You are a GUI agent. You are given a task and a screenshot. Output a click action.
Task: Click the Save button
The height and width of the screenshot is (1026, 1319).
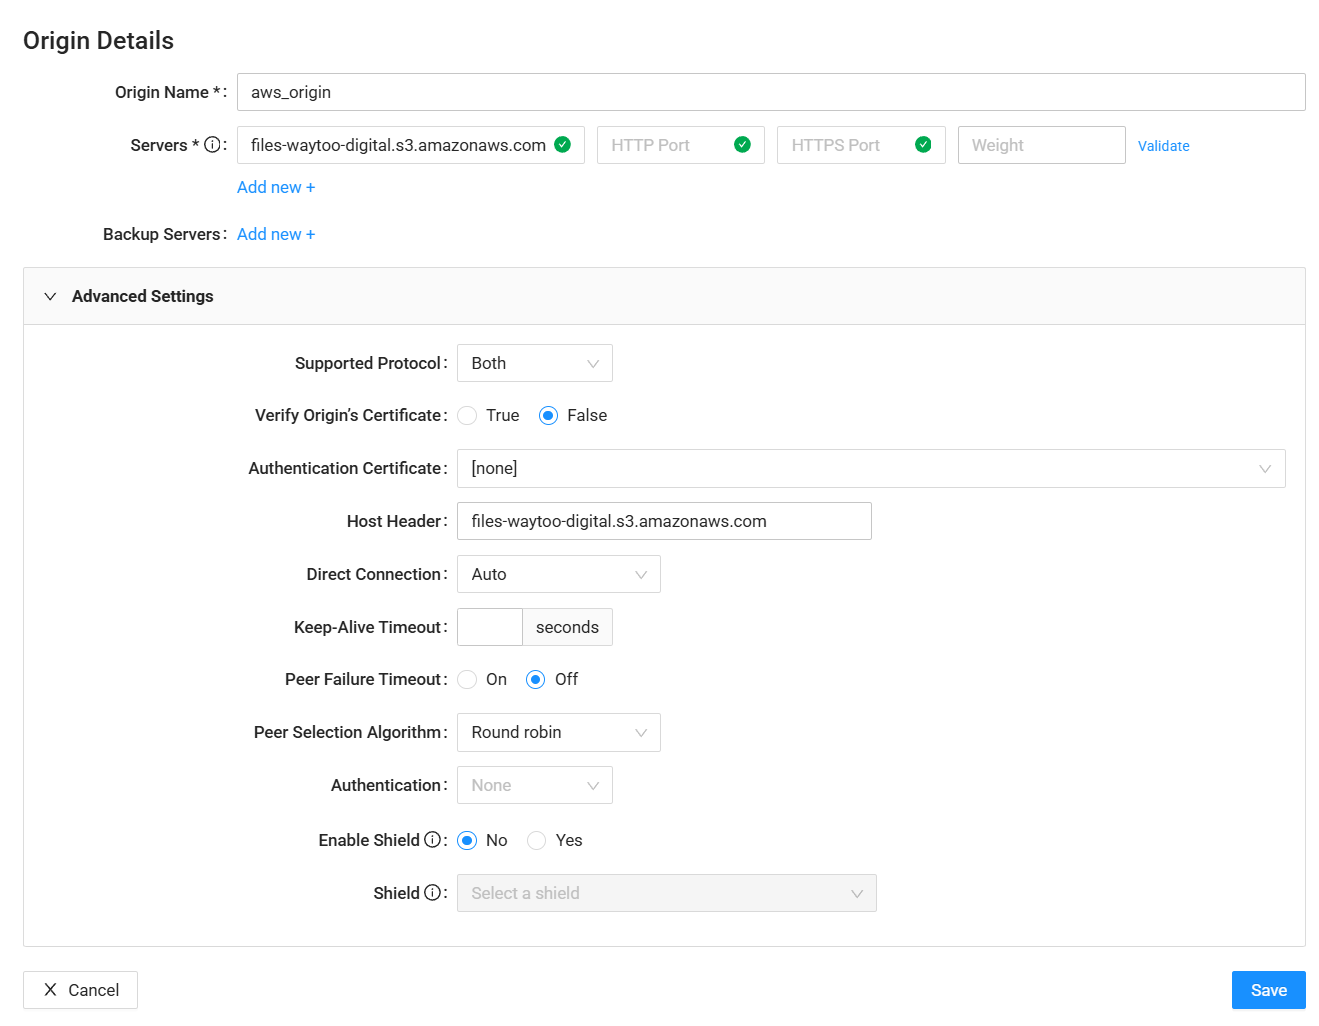coord(1268,990)
